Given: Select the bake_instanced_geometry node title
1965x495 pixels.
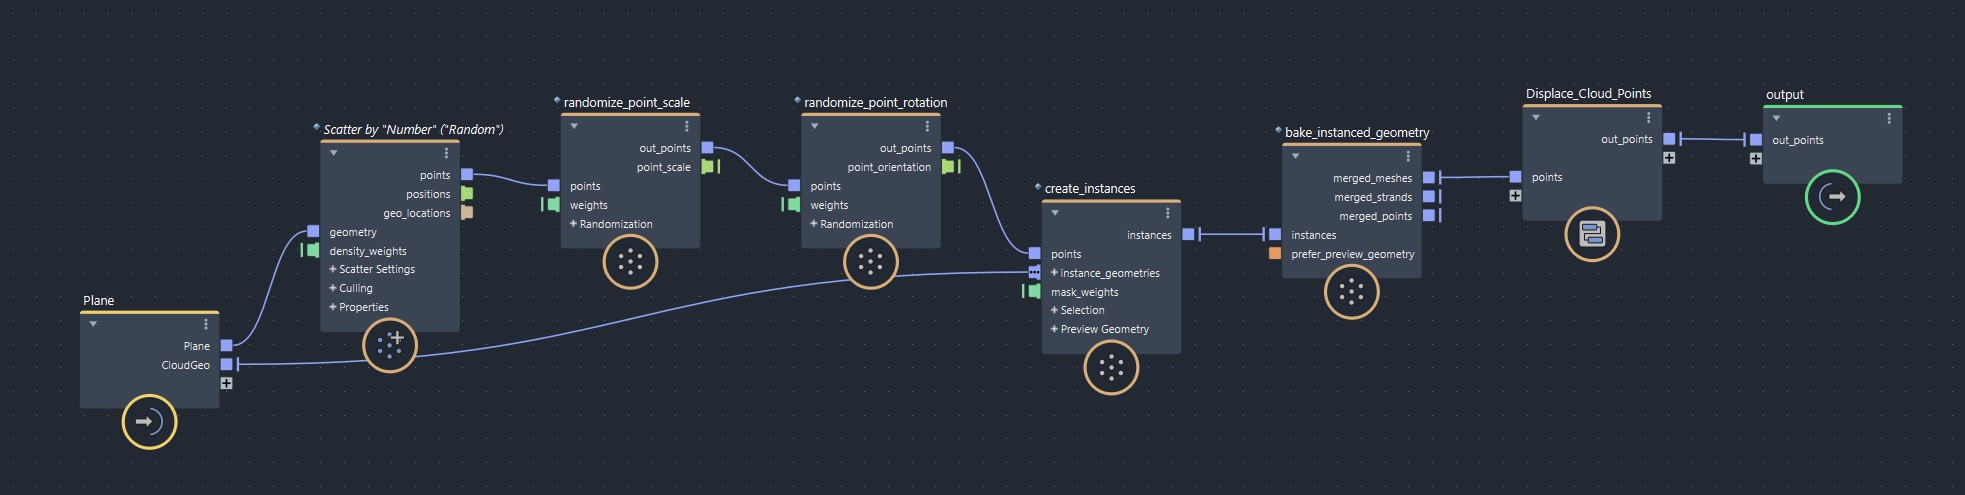Looking at the screenshot, I should 1357,132.
